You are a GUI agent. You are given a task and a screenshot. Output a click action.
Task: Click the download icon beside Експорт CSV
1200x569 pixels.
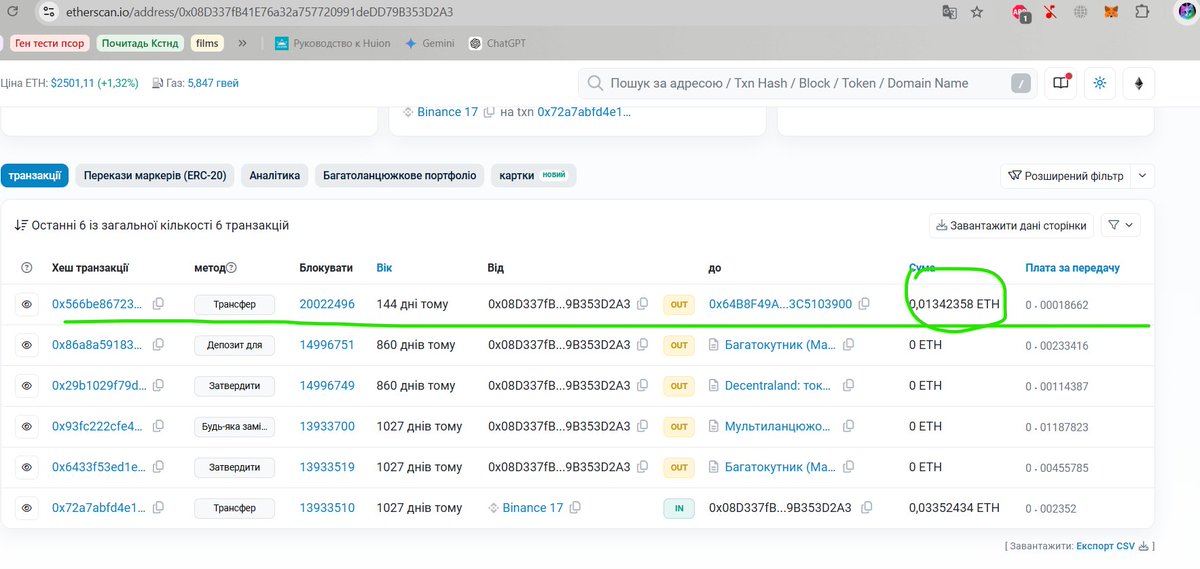[1145, 547]
